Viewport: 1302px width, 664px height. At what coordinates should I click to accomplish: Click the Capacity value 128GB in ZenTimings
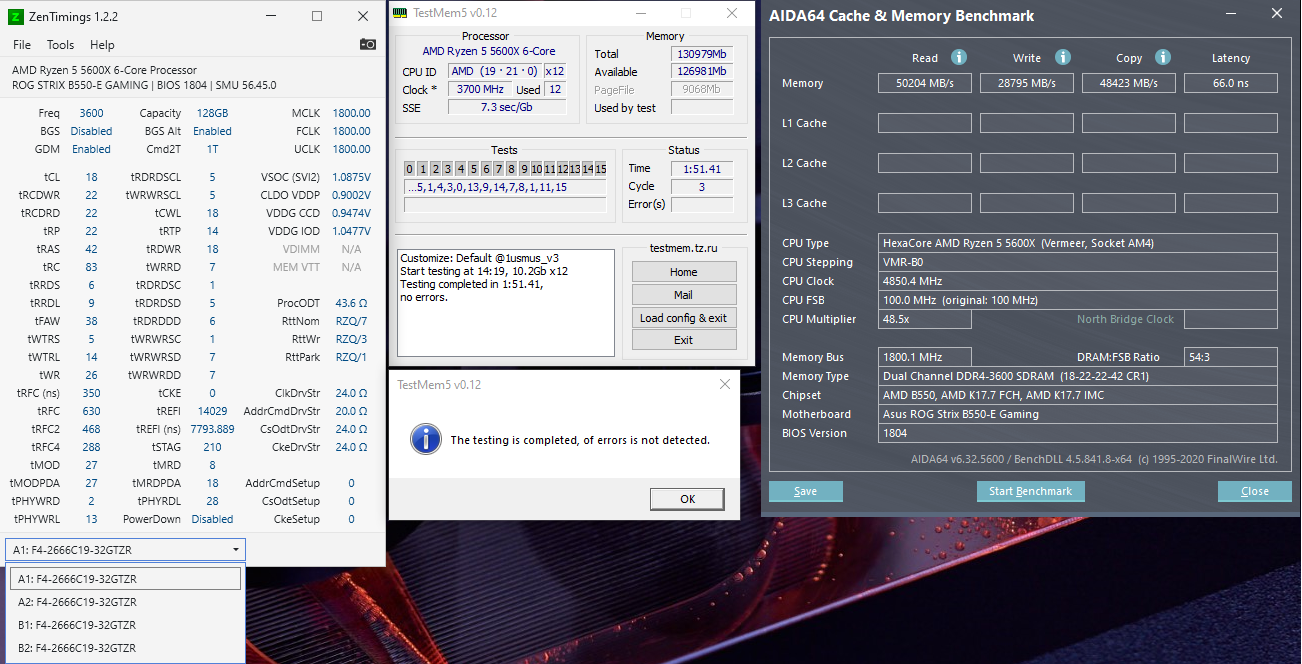212,113
